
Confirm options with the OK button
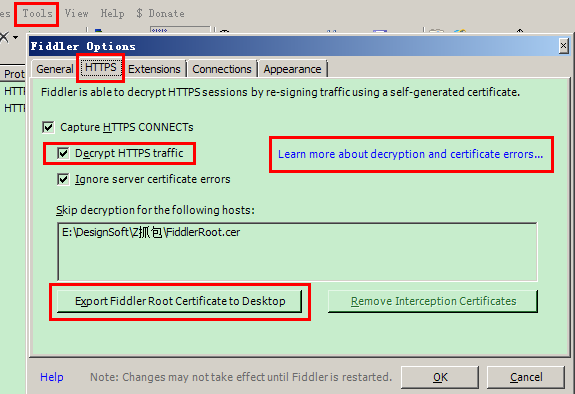440,377
